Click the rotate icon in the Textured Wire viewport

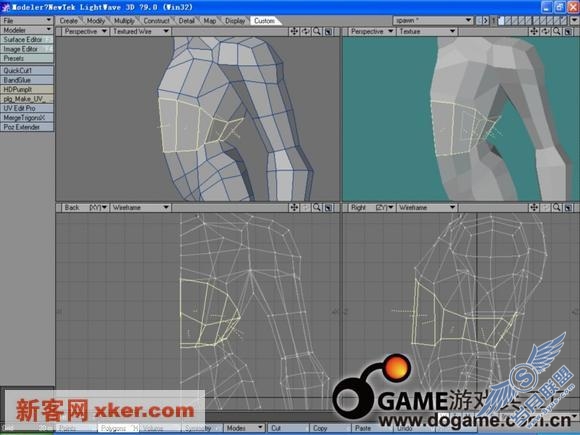pyautogui.click(x=306, y=31)
